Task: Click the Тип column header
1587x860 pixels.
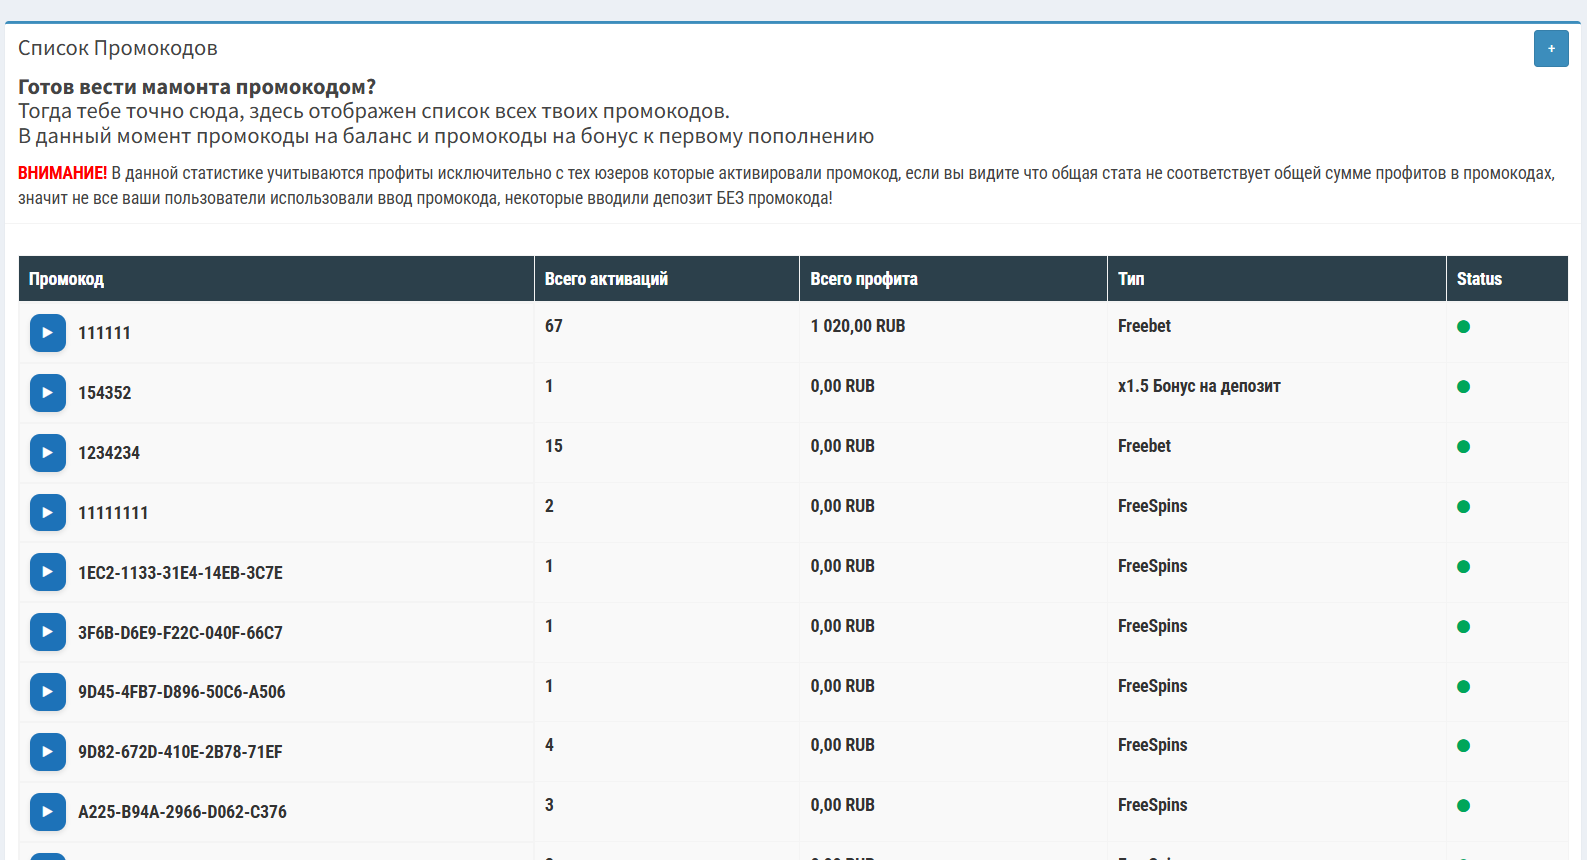Action: tap(1131, 279)
